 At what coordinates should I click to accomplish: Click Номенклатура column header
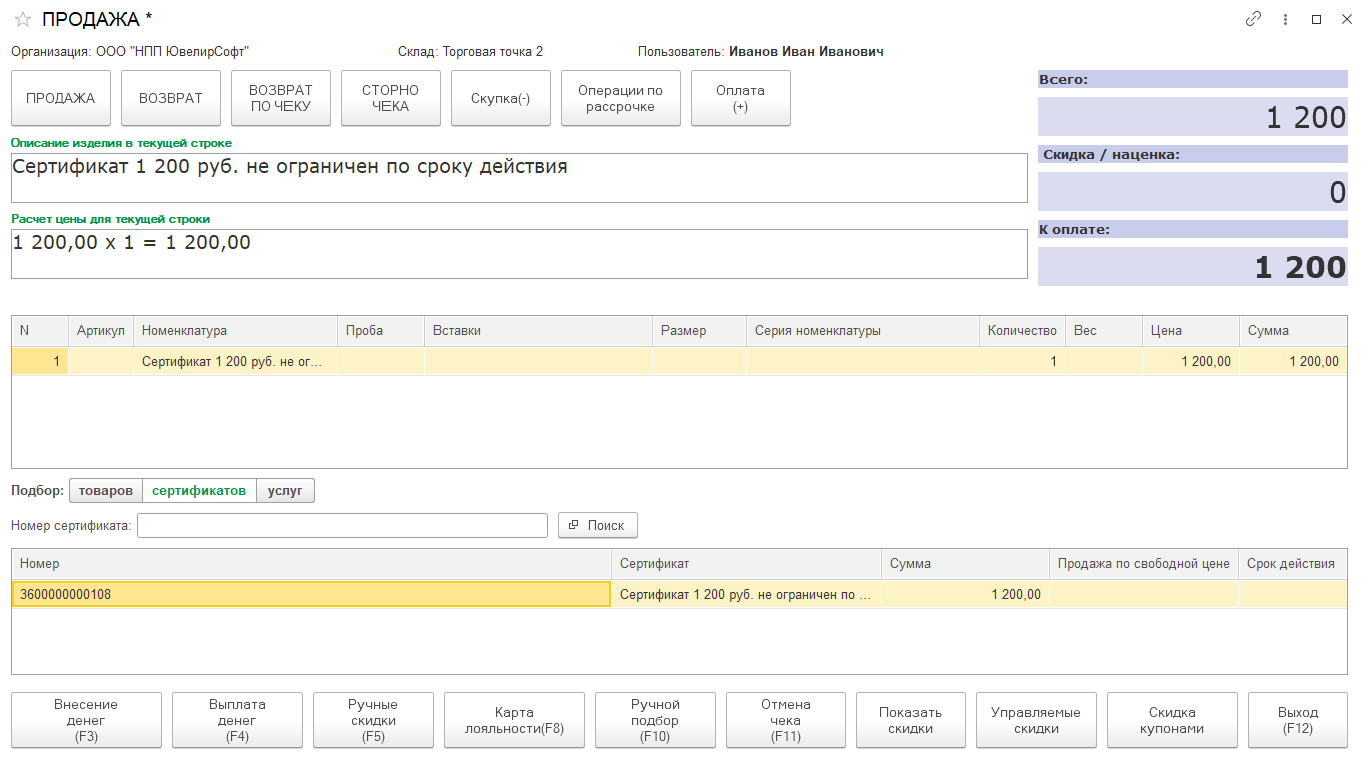pyautogui.click(x=235, y=331)
